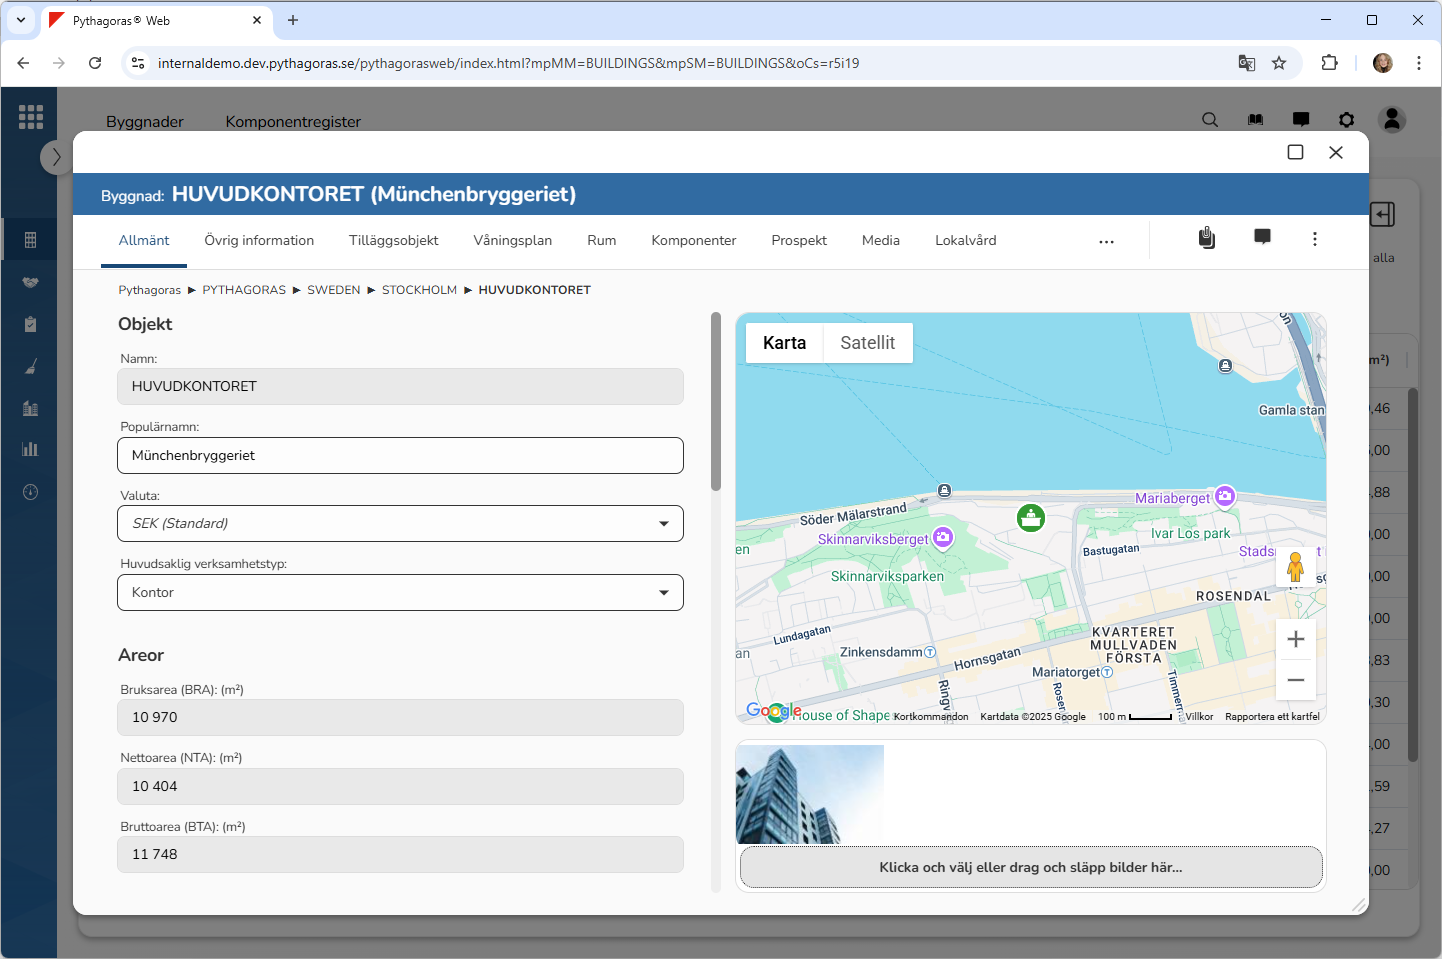Click the Street View pegman icon

tap(1295, 567)
